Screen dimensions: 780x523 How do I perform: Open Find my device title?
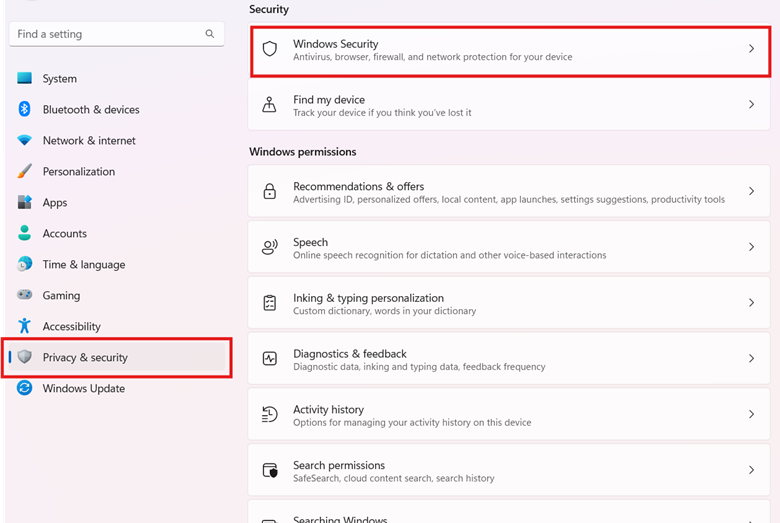[329, 100]
